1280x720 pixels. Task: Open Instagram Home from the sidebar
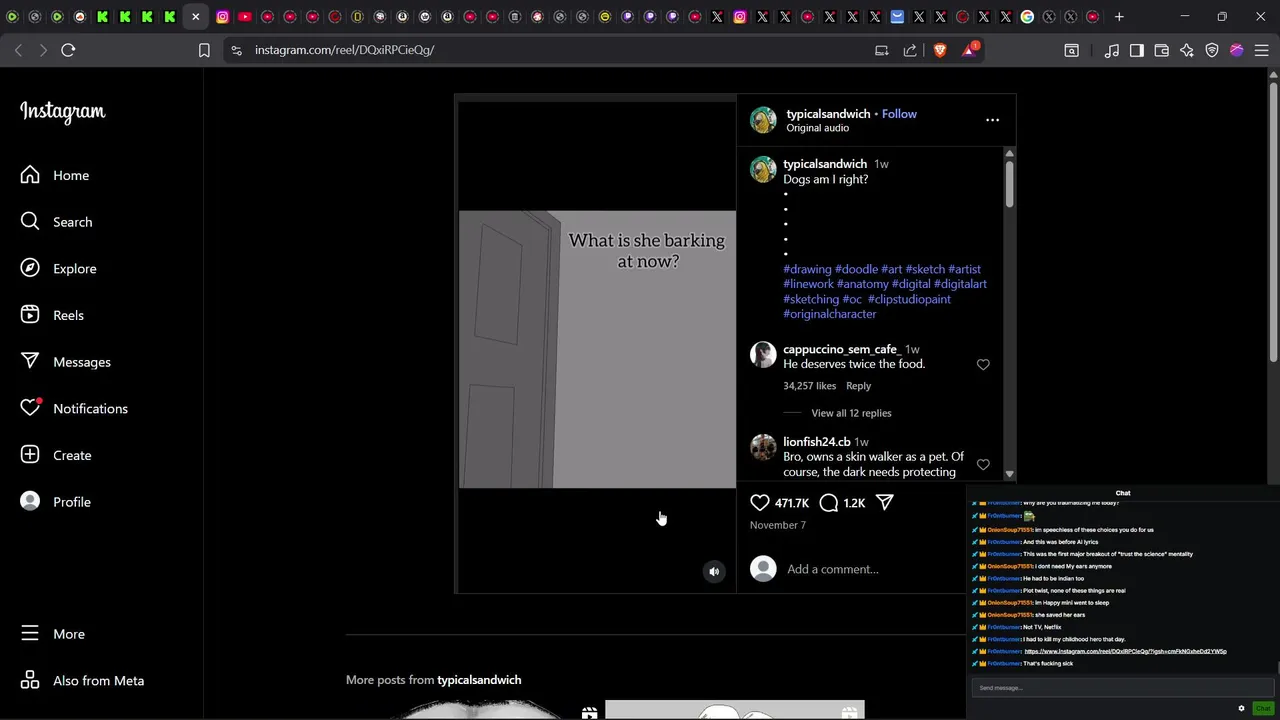56,175
